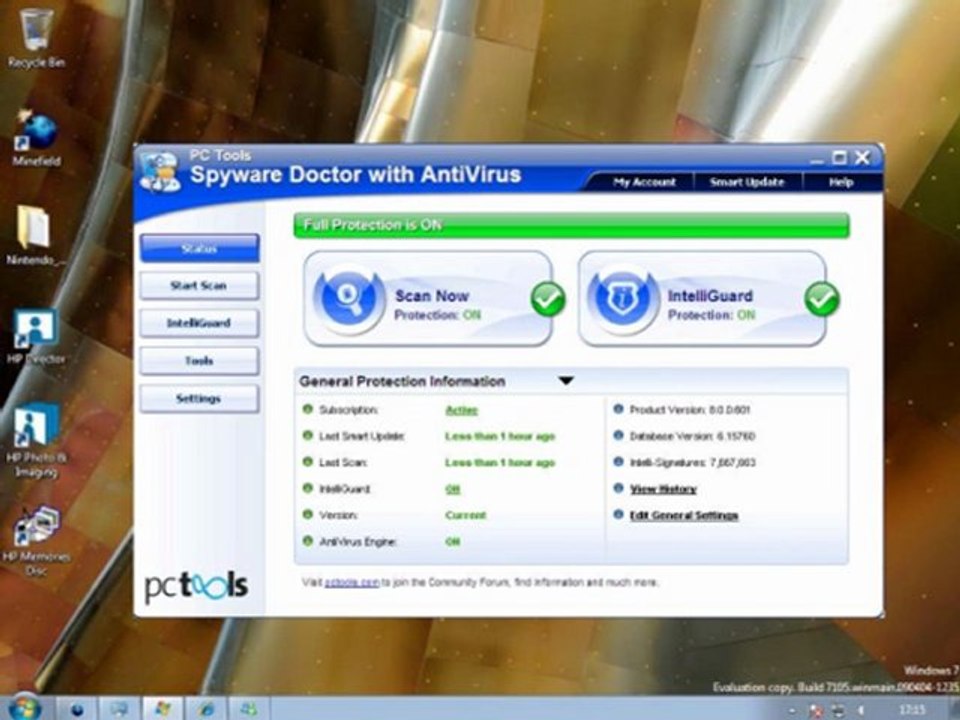
Task: Follow the pctools.com link
Action: [352, 582]
